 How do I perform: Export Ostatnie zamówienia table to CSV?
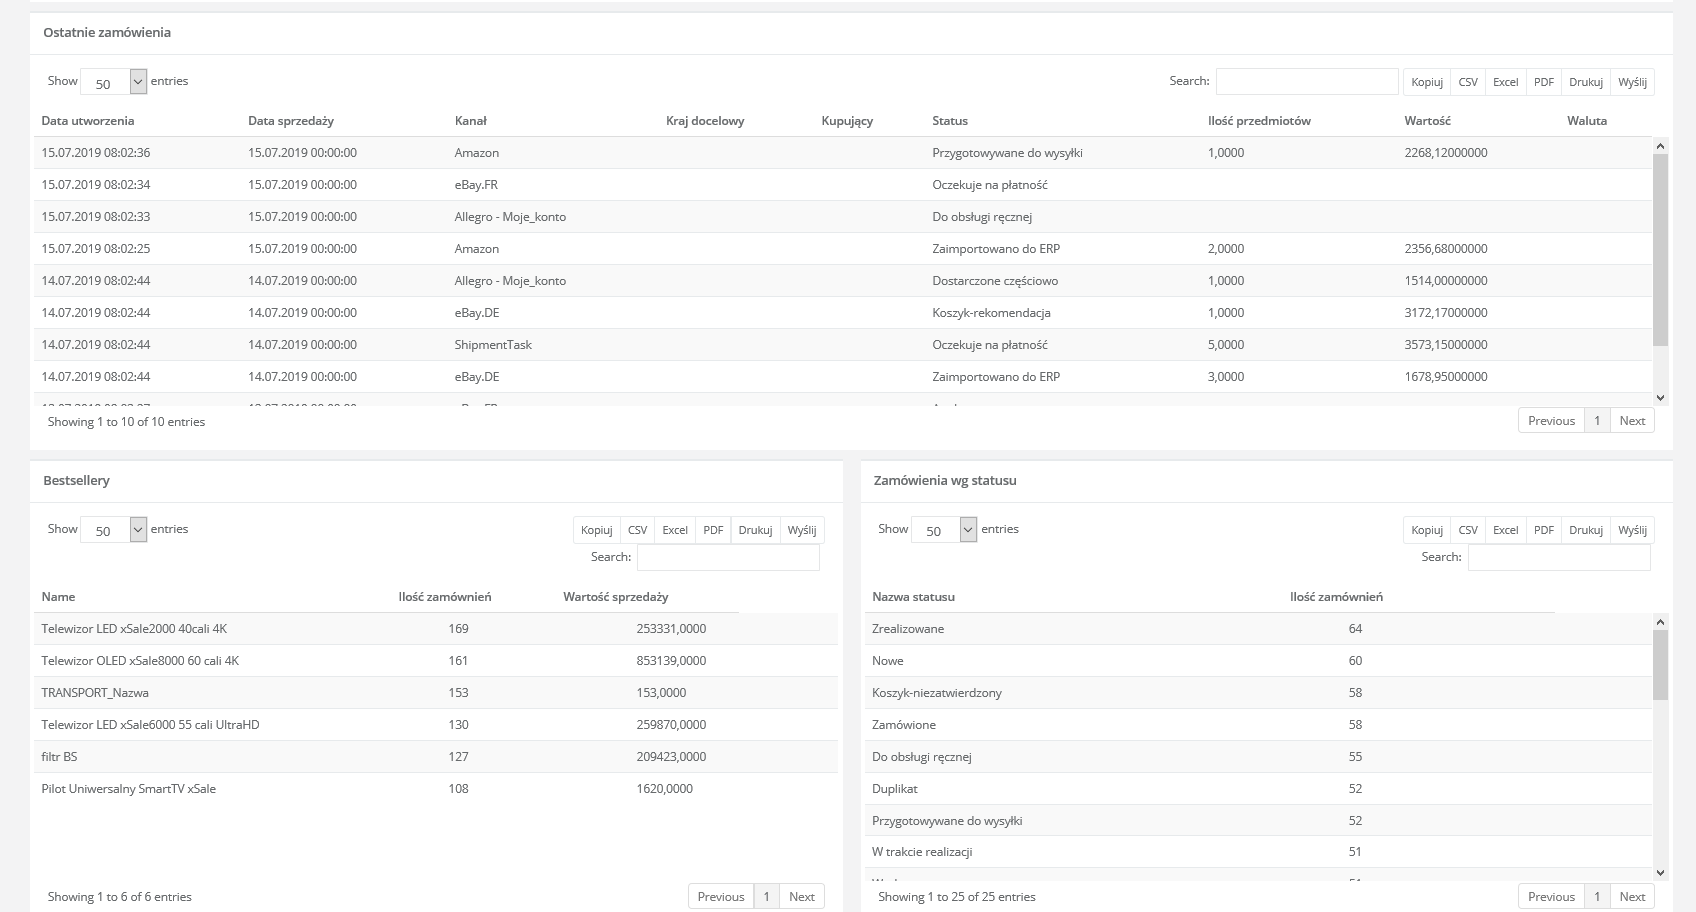(x=1467, y=82)
